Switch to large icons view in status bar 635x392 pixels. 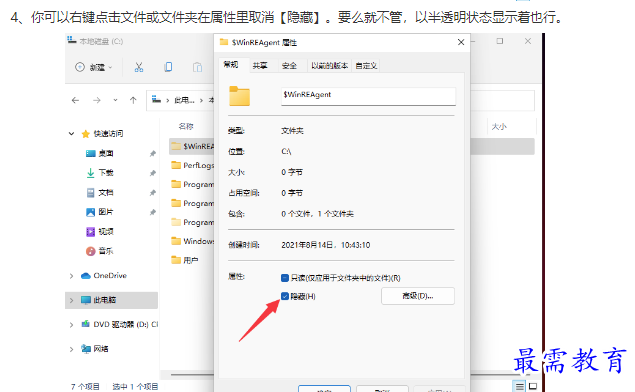point(533,386)
